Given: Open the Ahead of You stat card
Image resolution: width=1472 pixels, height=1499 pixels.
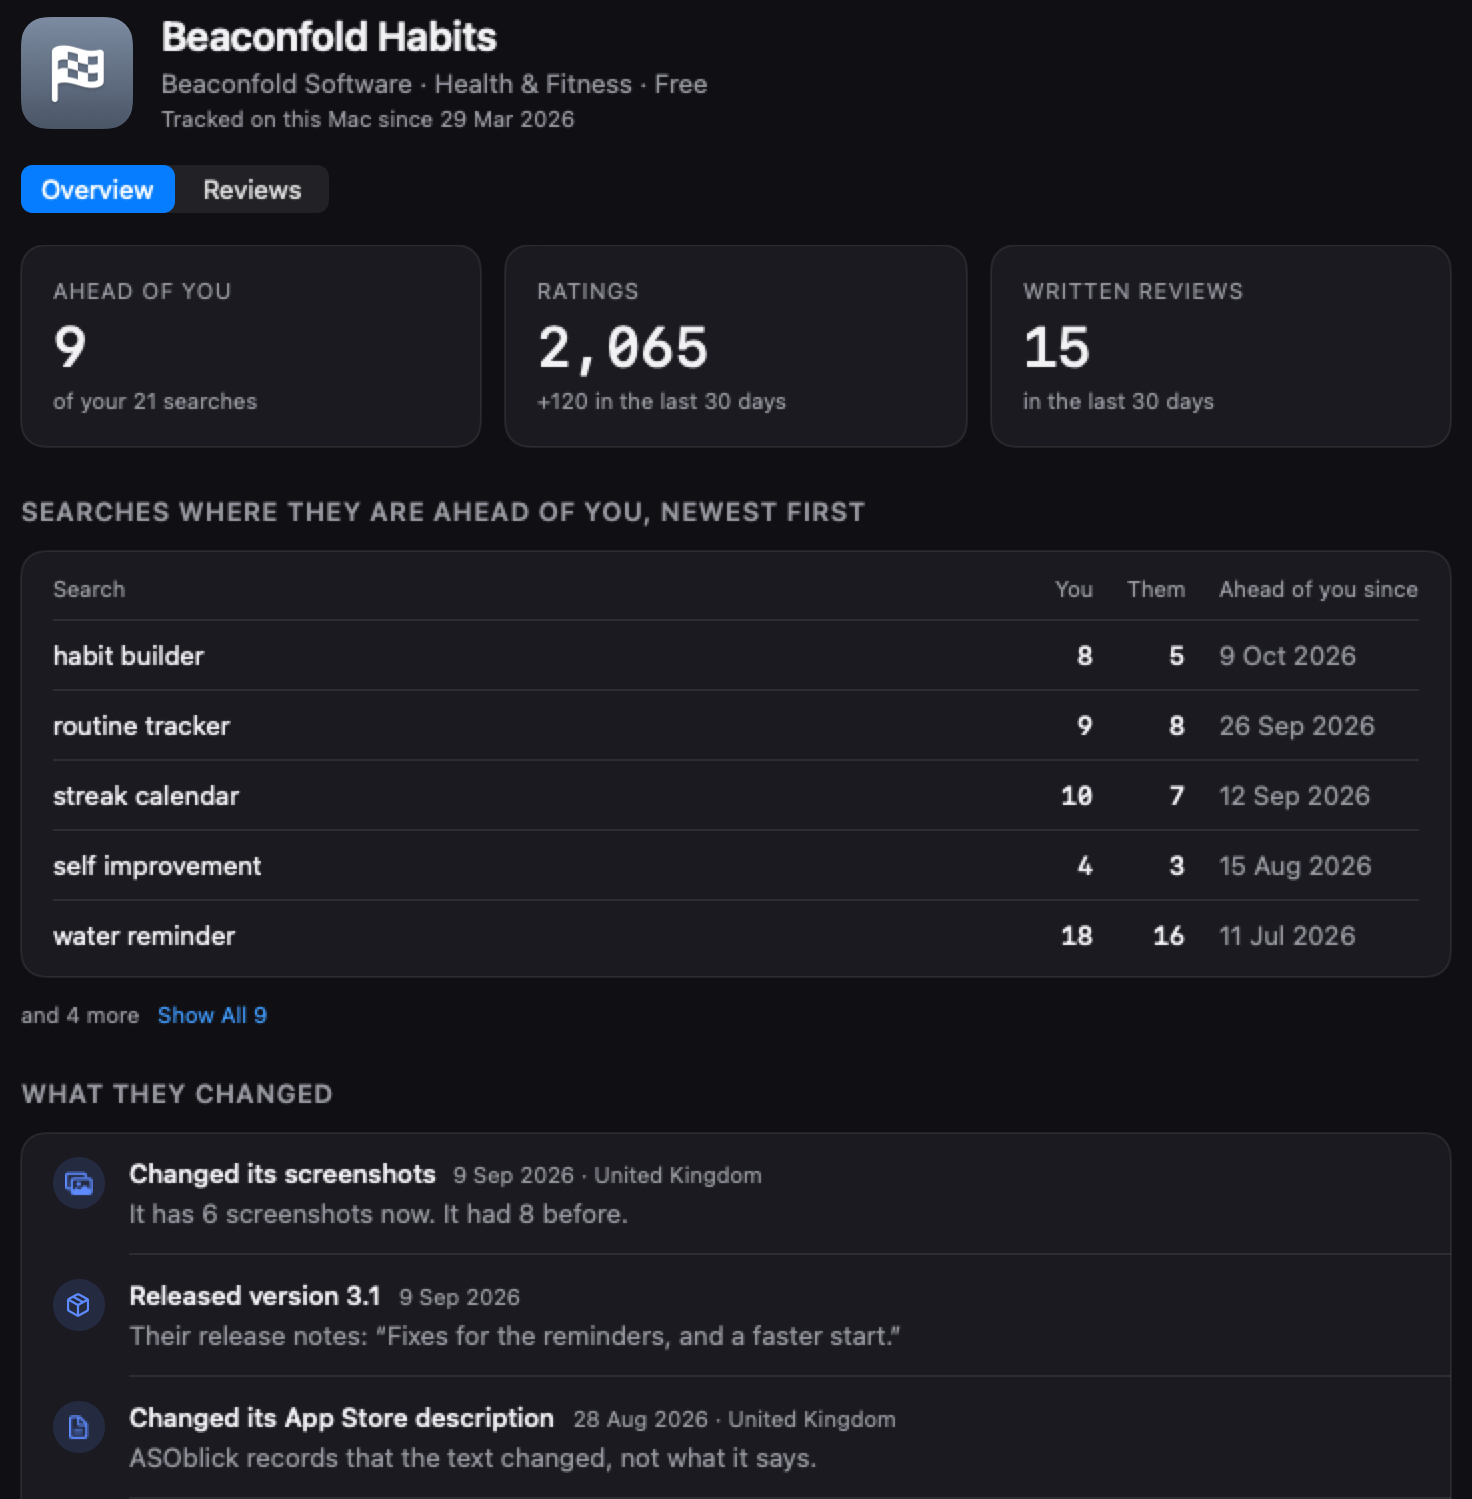Looking at the screenshot, I should click(251, 346).
